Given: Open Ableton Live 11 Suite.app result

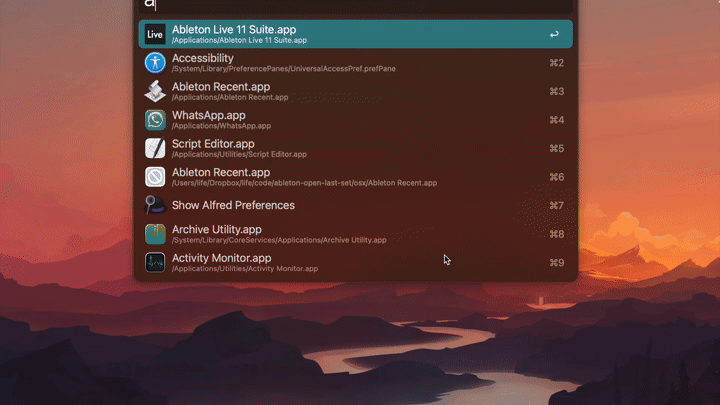Looking at the screenshot, I should (356, 34).
